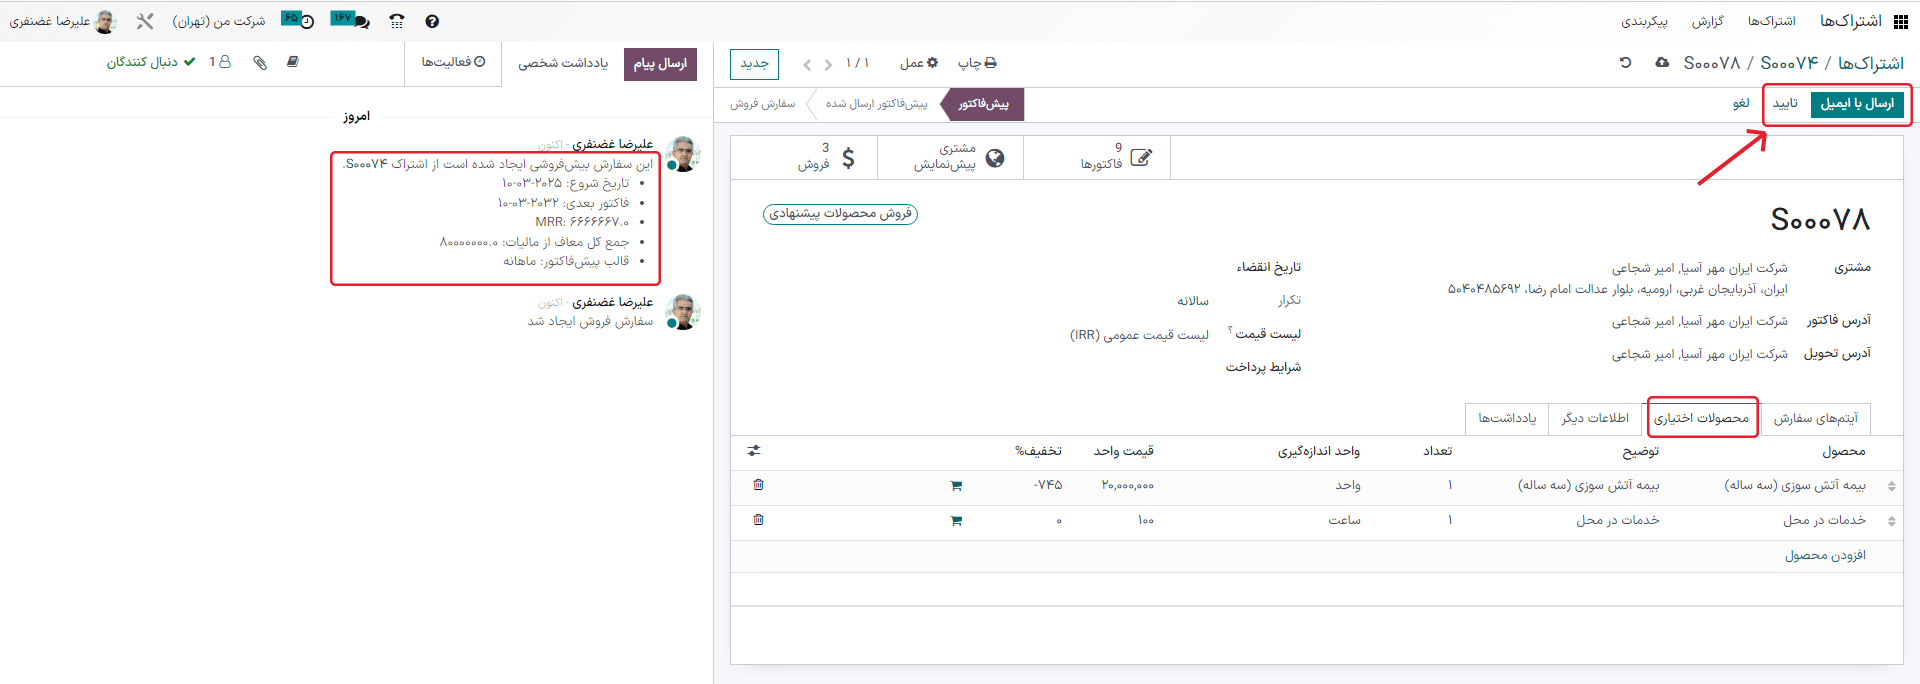1920x684 pixels.
Task: Switch to محصولات اختیاری tab
Action: click(x=1701, y=418)
